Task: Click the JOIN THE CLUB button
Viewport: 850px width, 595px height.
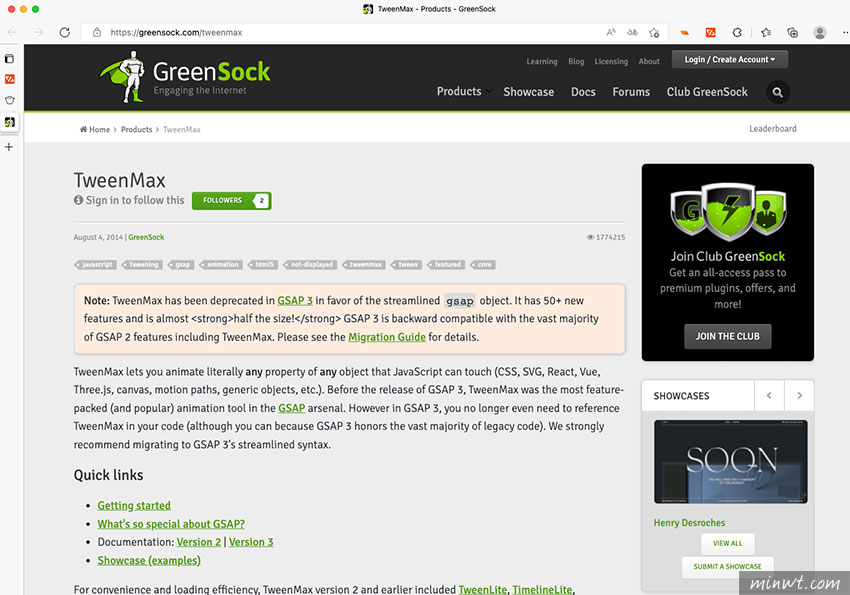Action: [x=727, y=337]
